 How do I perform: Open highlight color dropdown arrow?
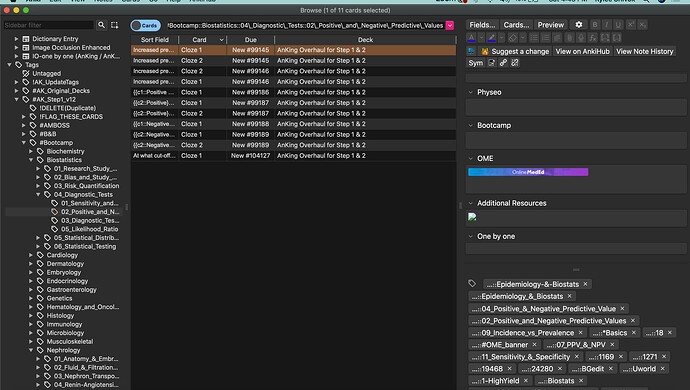coord(502,38)
